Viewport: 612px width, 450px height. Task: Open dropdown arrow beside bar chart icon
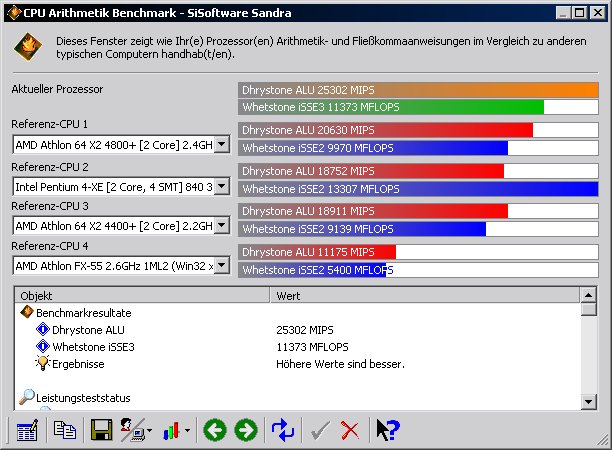pyautogui.click(x=187, y=431)
